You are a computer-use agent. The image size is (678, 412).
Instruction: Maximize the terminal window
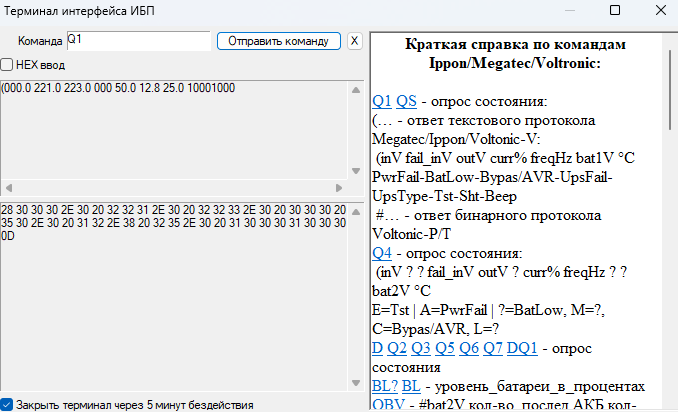(x=615, y=10)
